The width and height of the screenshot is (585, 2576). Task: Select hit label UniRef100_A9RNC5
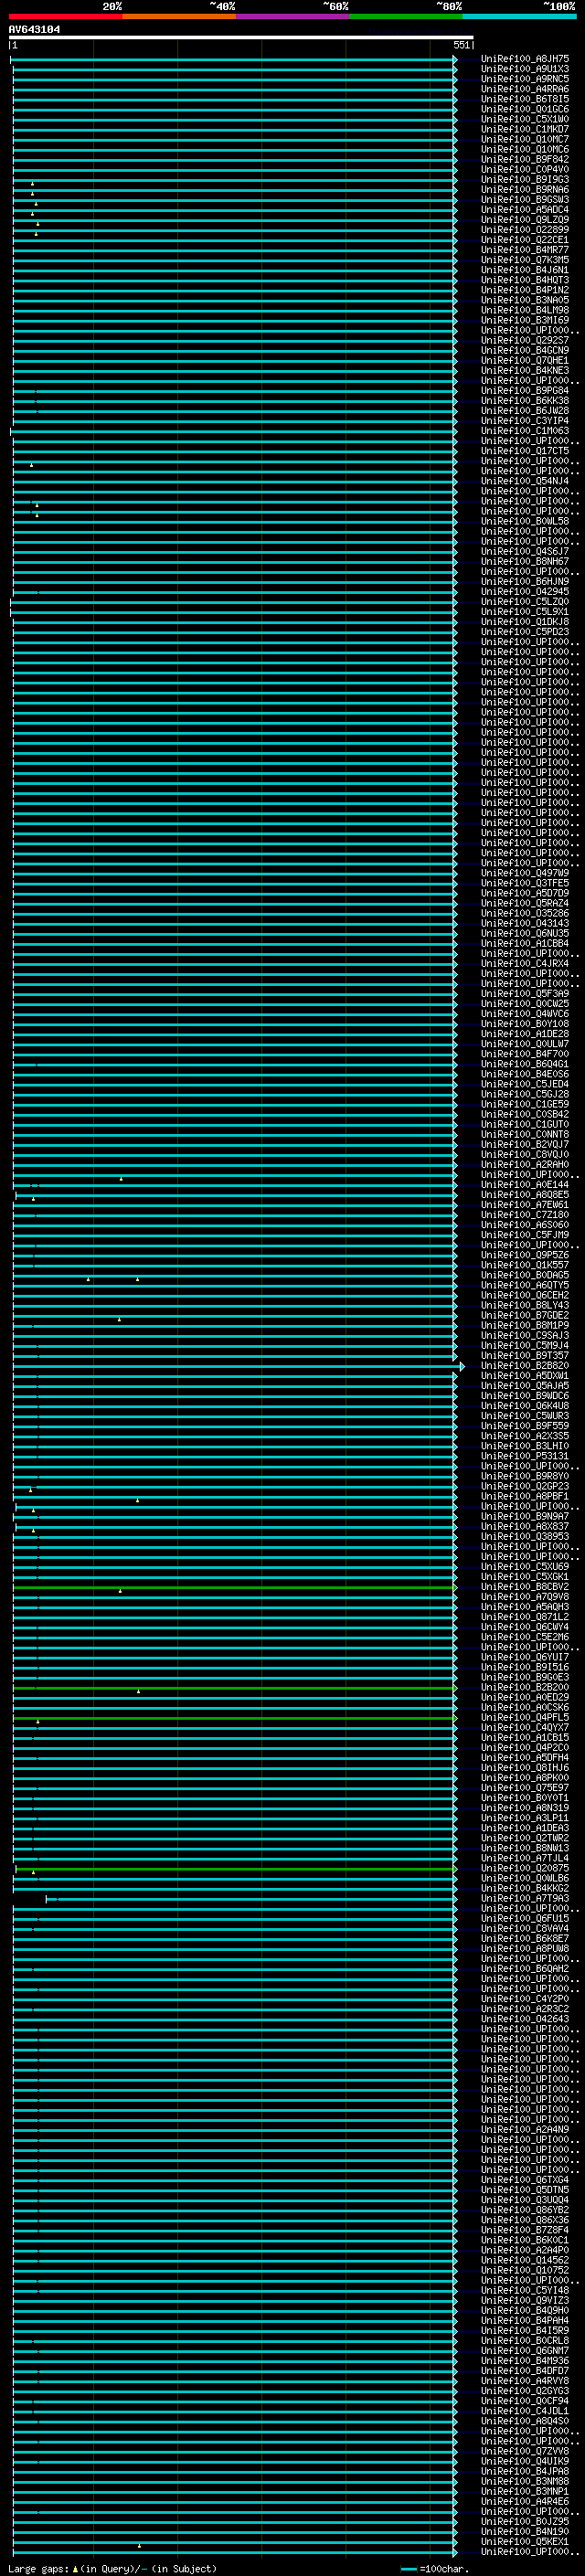(x=524, y=79)
